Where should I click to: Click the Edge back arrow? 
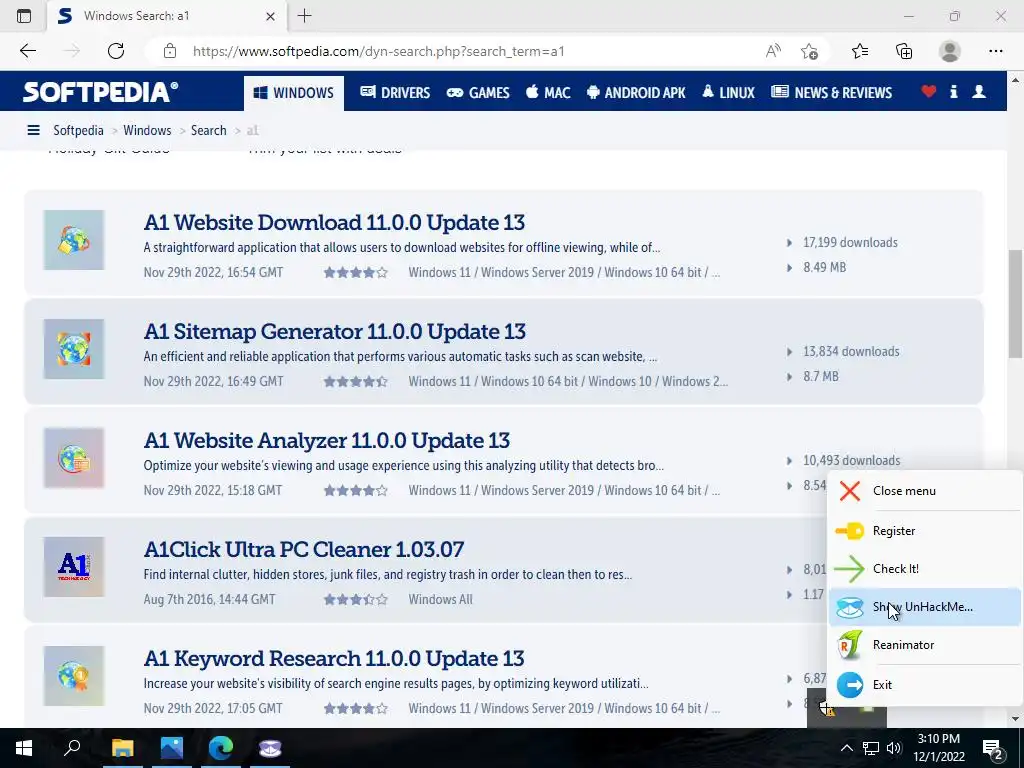(27, 51)
